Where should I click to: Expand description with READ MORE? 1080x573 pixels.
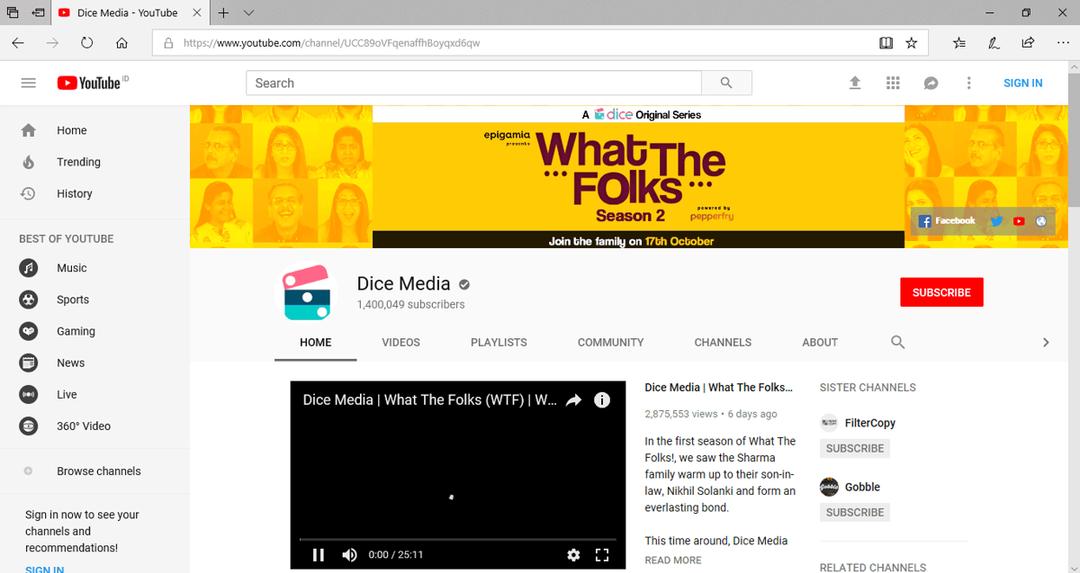673,560
